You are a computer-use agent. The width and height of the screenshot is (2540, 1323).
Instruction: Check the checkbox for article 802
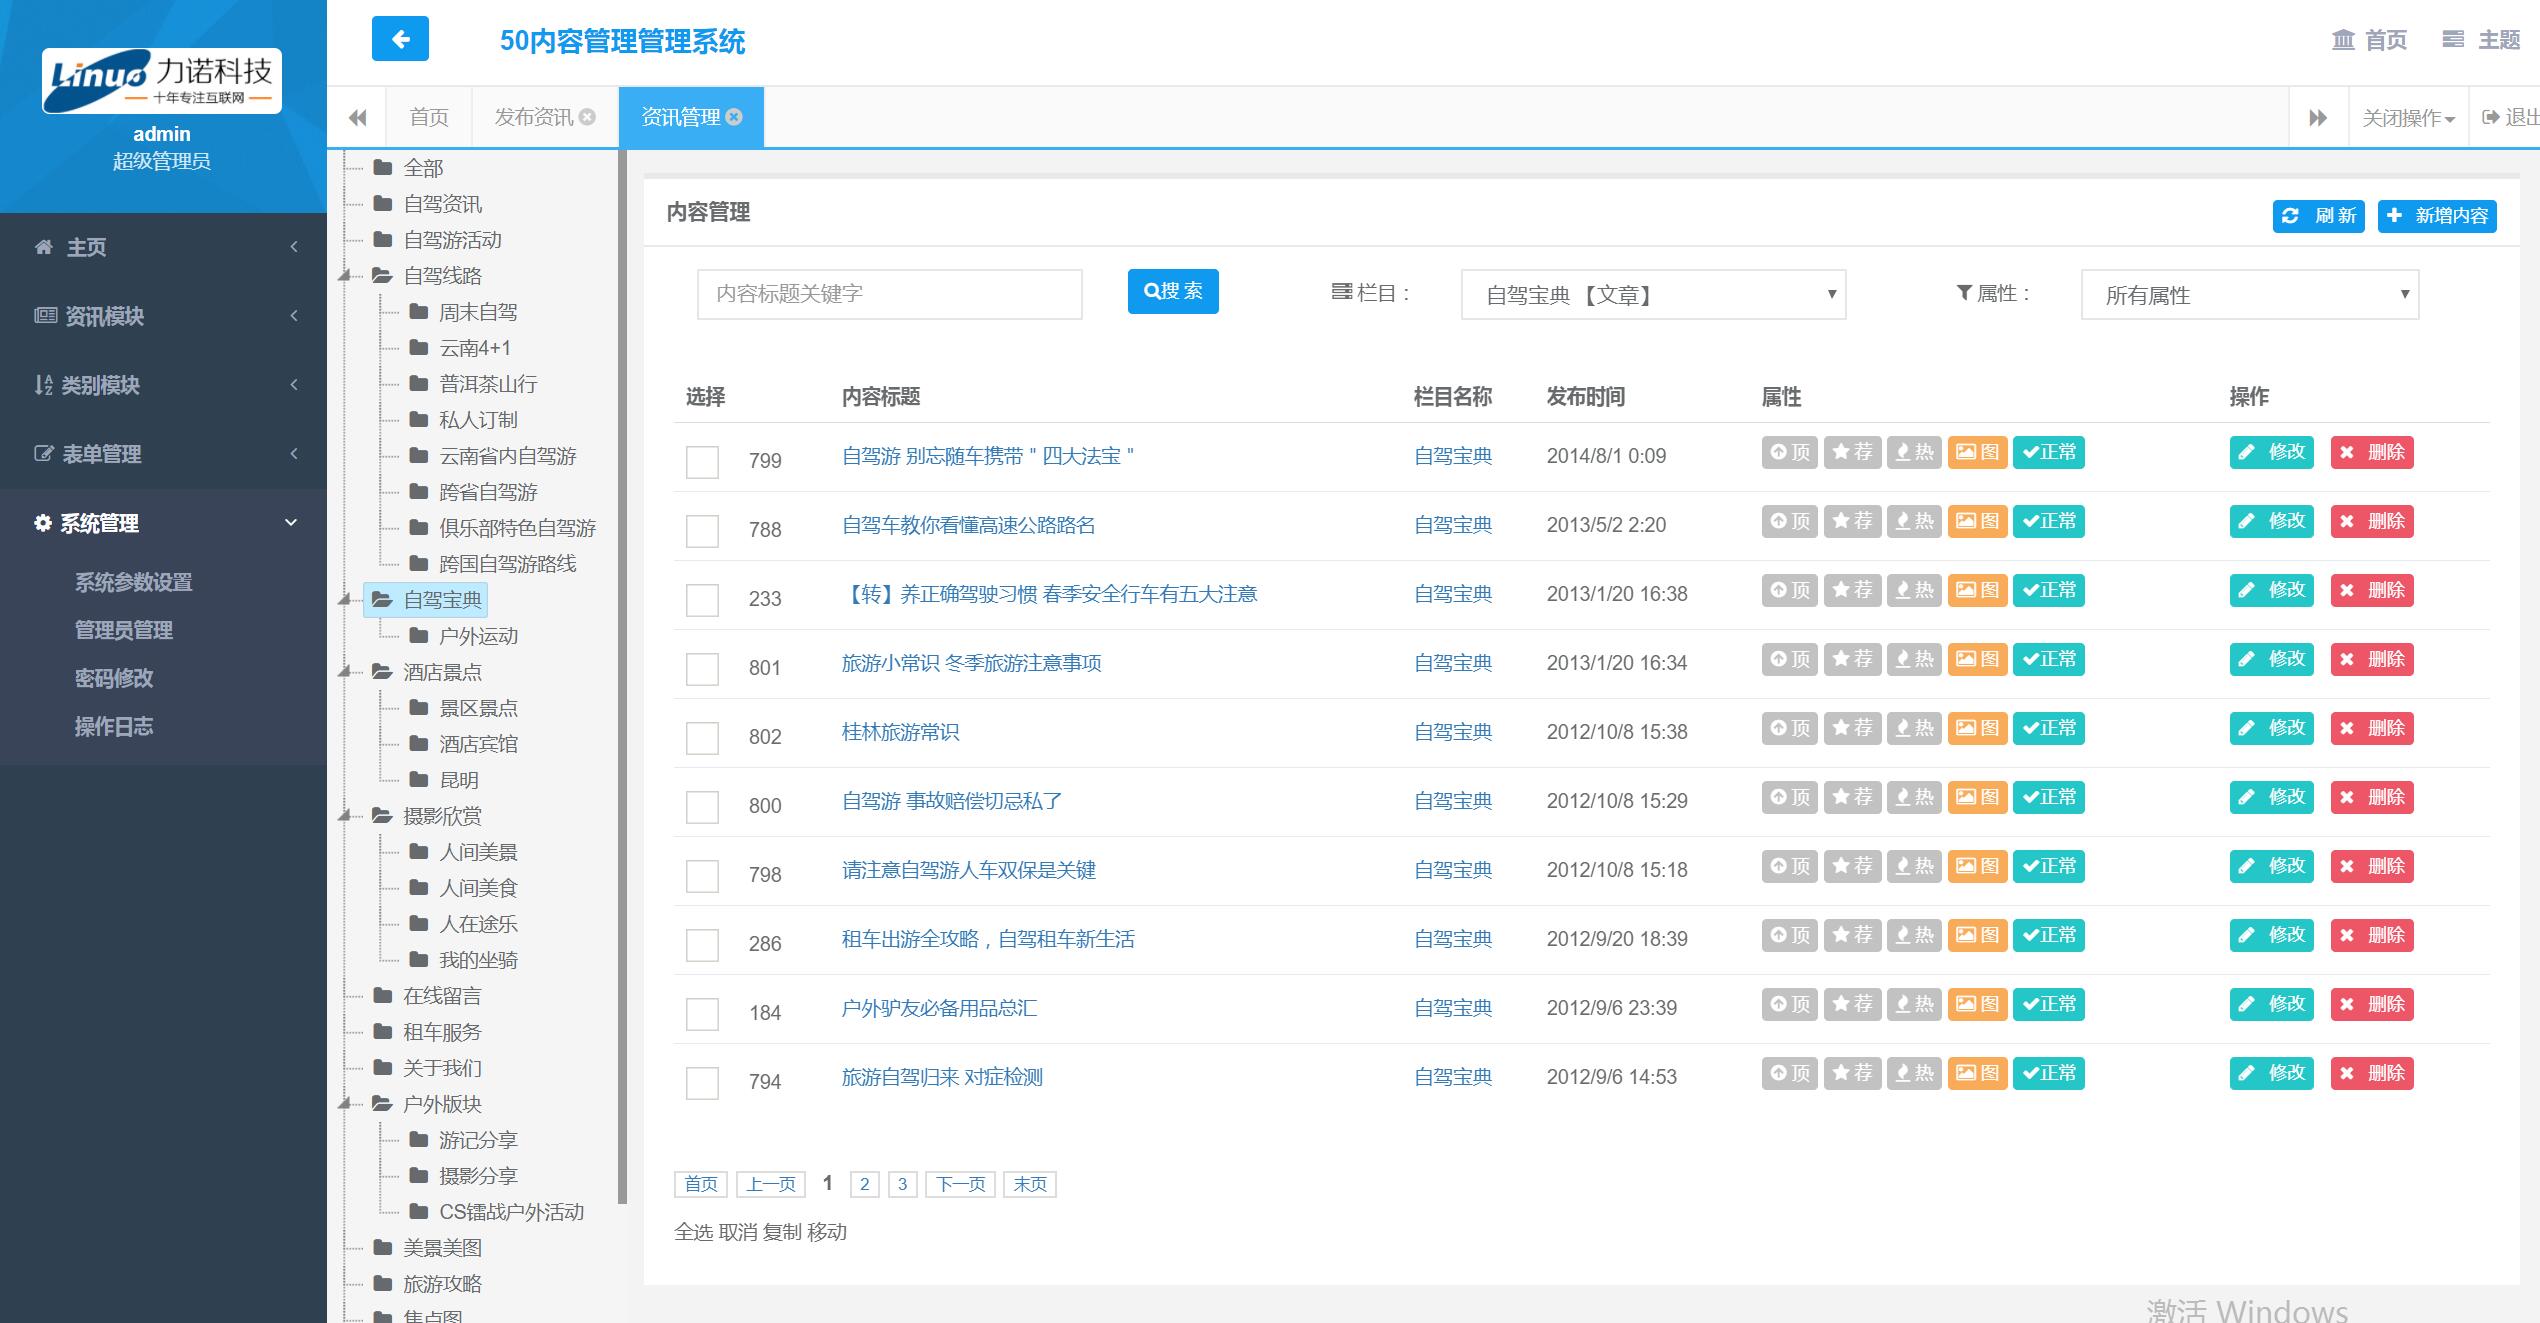[x=702, y=738]
